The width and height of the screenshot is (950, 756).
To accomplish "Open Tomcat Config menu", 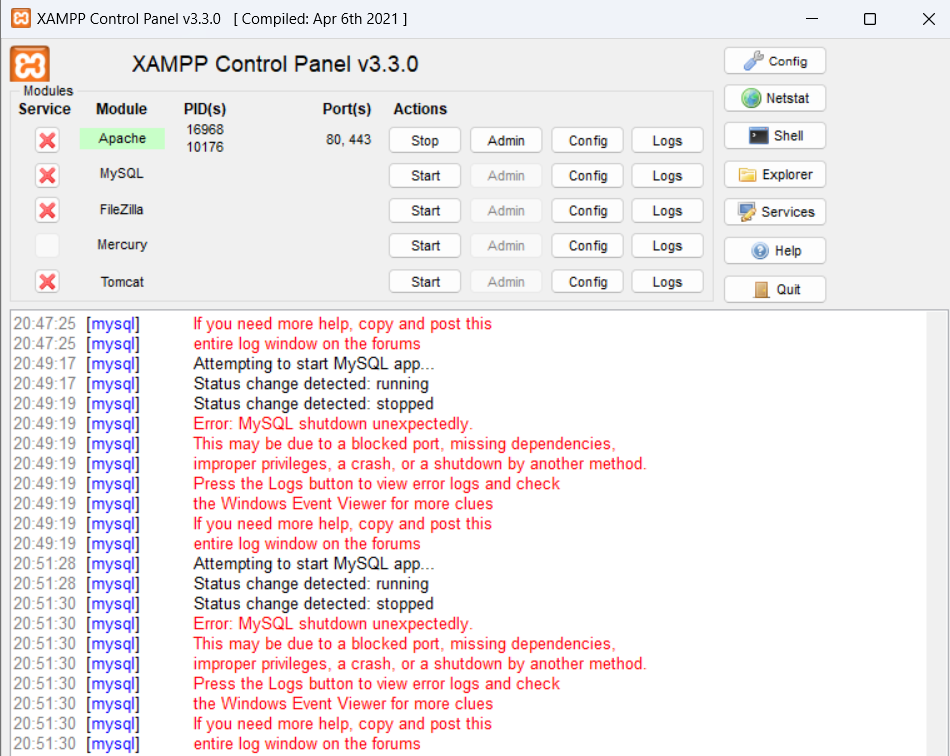I will [588, 282].
